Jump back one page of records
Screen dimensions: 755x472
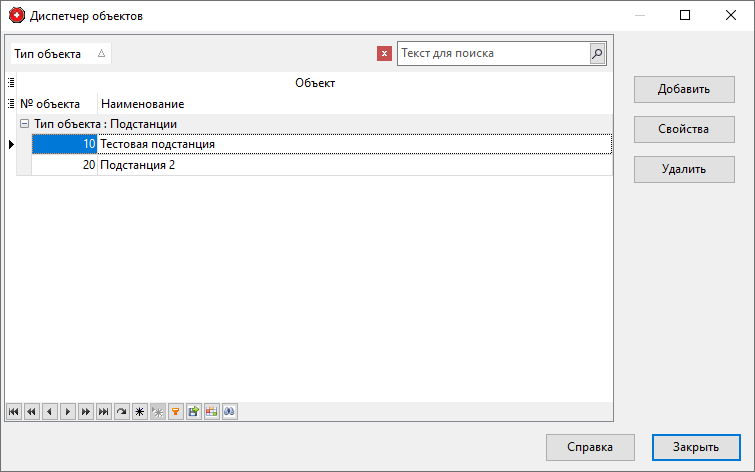point(32,412)
